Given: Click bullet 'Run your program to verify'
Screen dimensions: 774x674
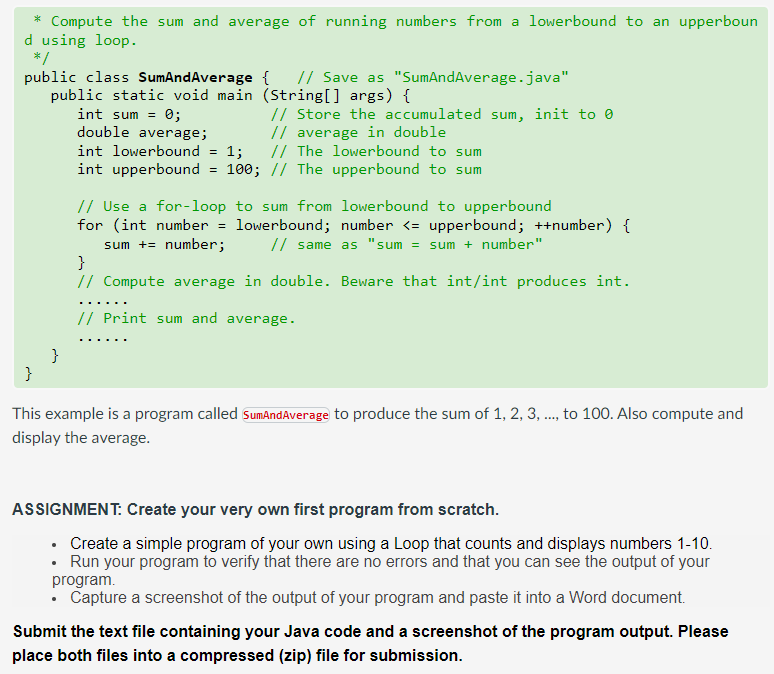Looking at the screenshot, I should pyautogui.click(x=381, y=570).
